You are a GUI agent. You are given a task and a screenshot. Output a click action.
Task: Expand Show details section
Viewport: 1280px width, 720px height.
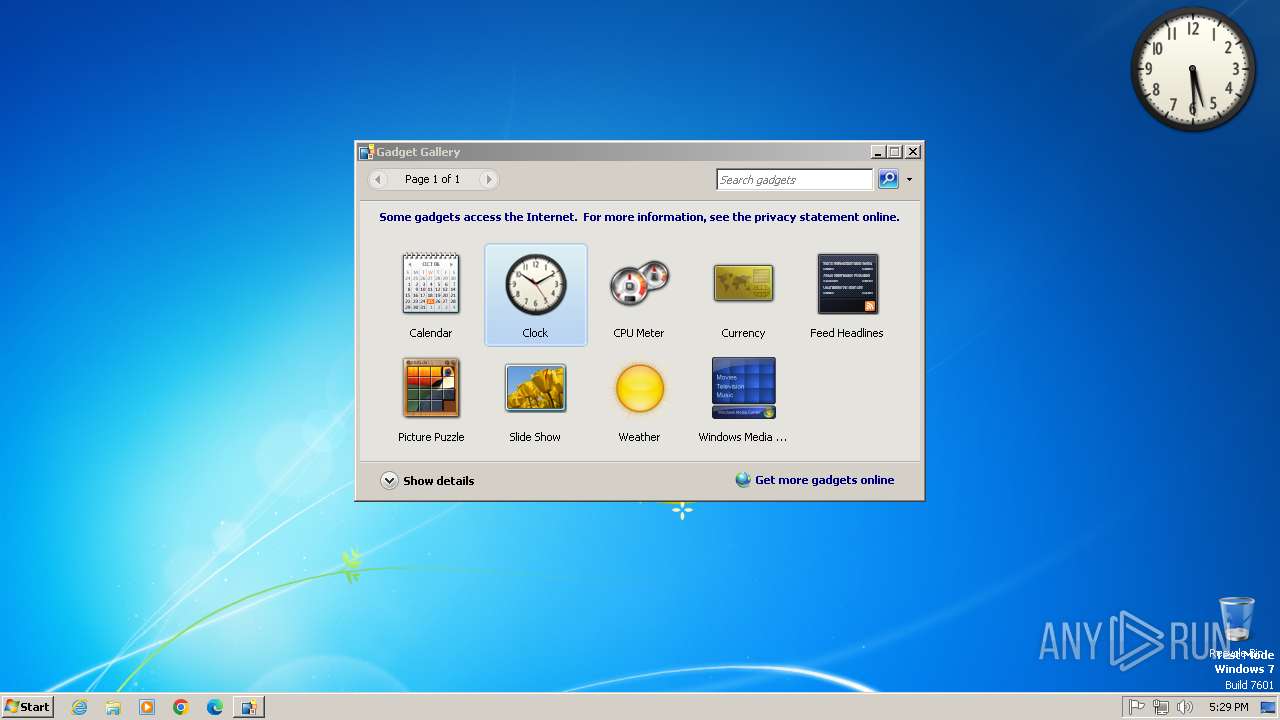(x=427, y=481)
